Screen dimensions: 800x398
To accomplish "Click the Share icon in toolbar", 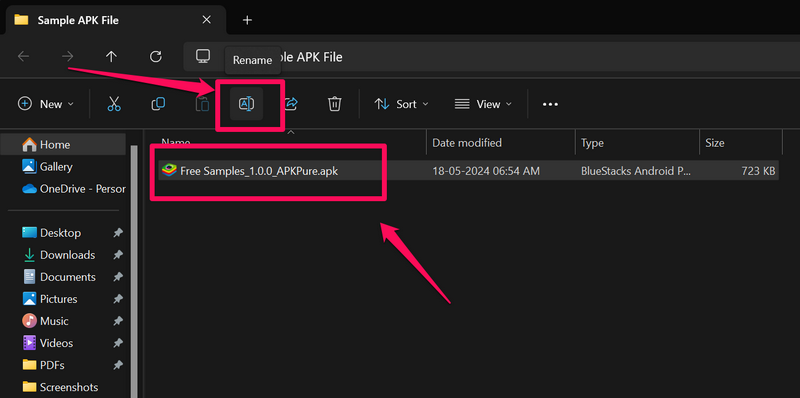I will pyautogui.click(x=291, y=104).
